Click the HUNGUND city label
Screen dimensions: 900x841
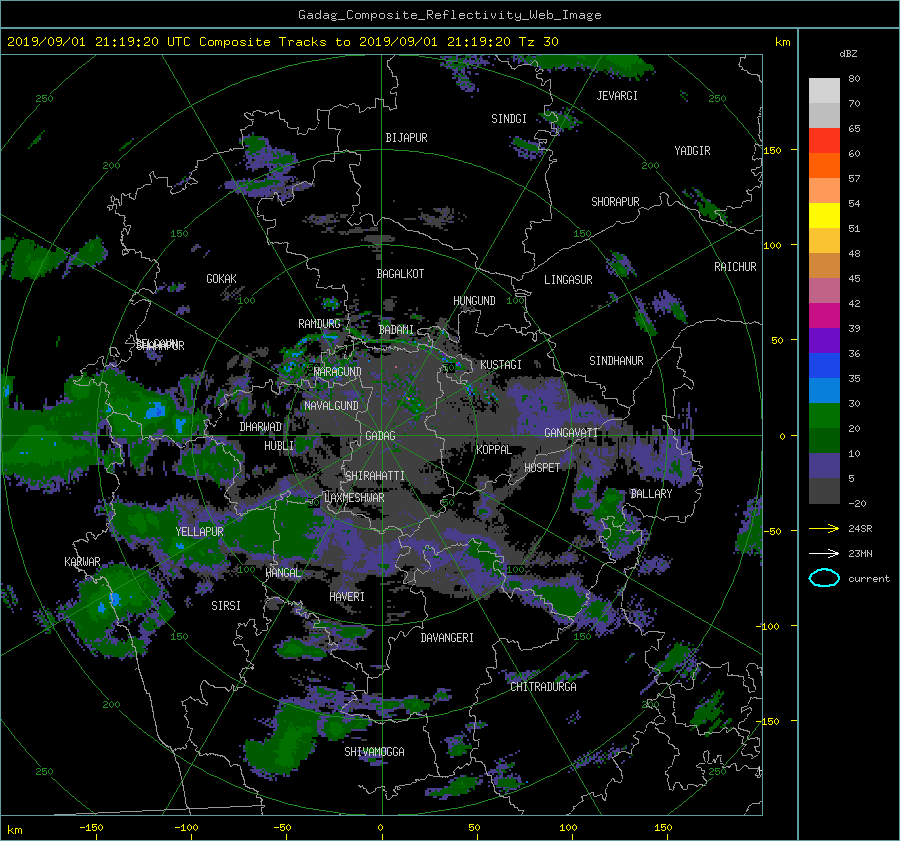point(474,301)
